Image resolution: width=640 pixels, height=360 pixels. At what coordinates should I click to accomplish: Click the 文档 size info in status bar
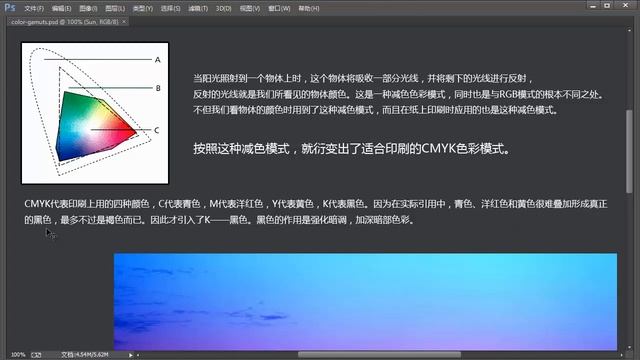click(84, 355)
